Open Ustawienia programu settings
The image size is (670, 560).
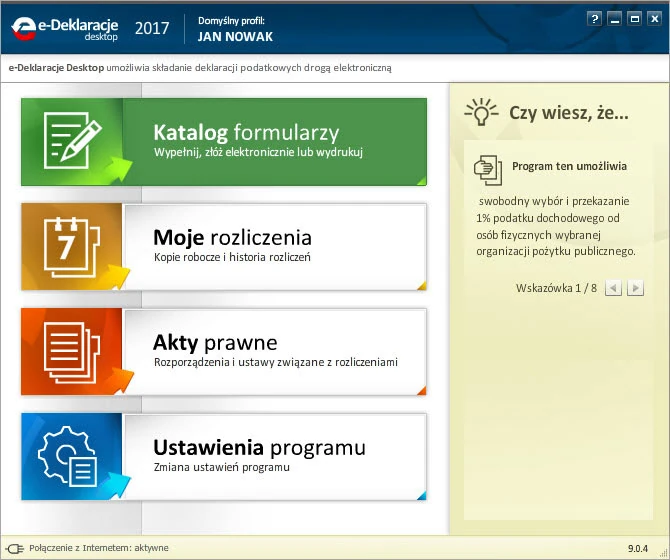click(224, 457)
